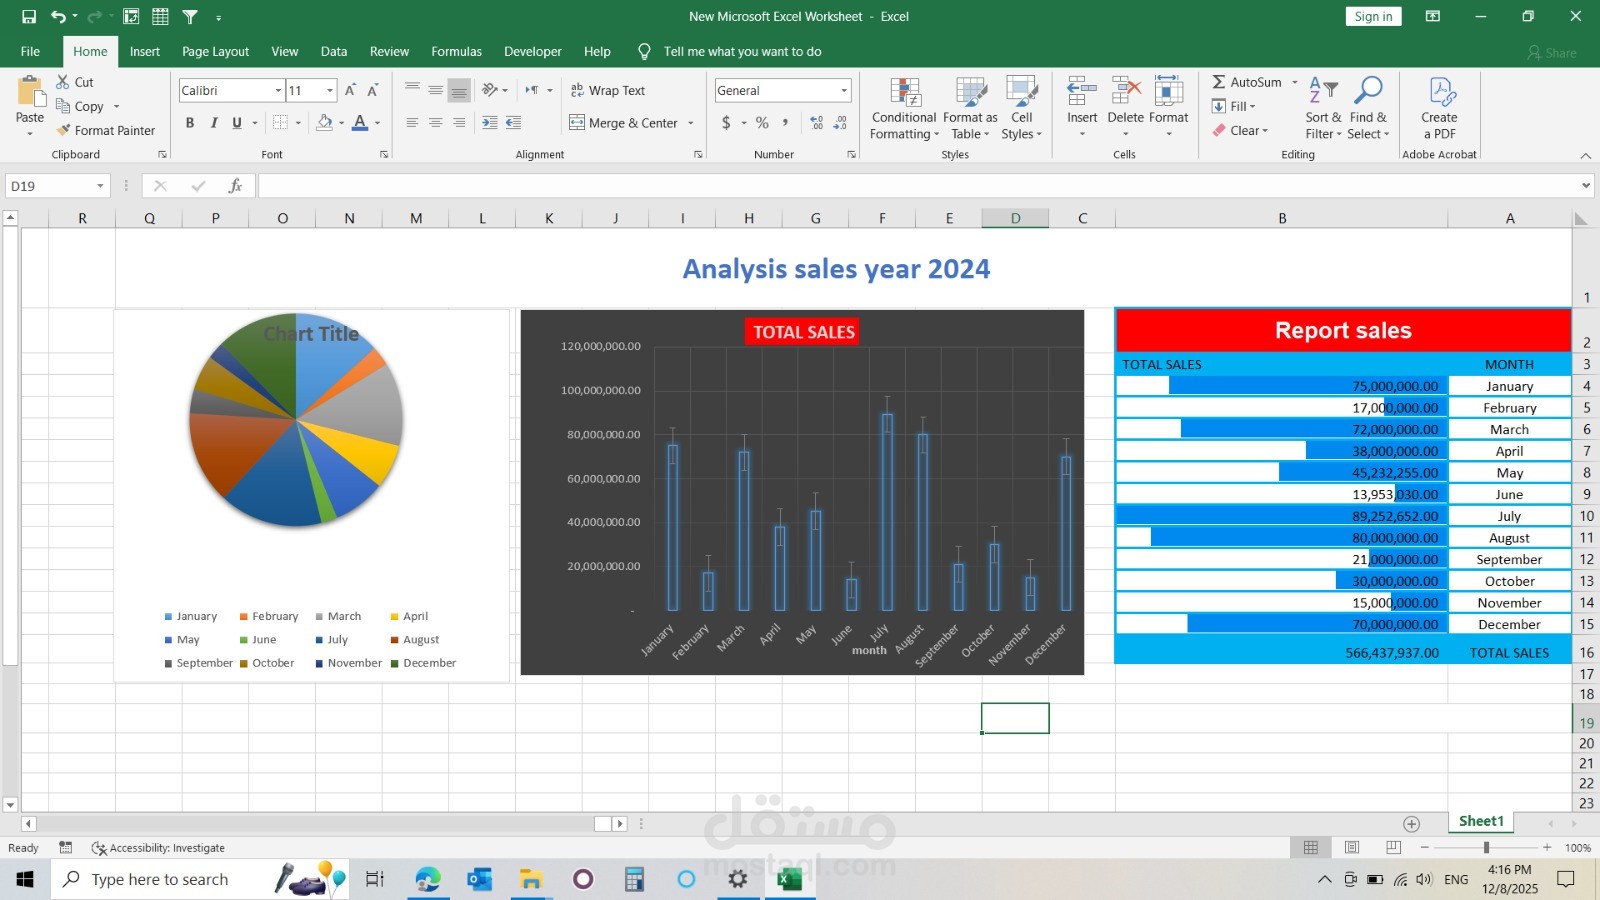Image resolution: width=1600 pixels, height=900 pixels.
Task: Toggle Top Align
Action: click(412, 90)
